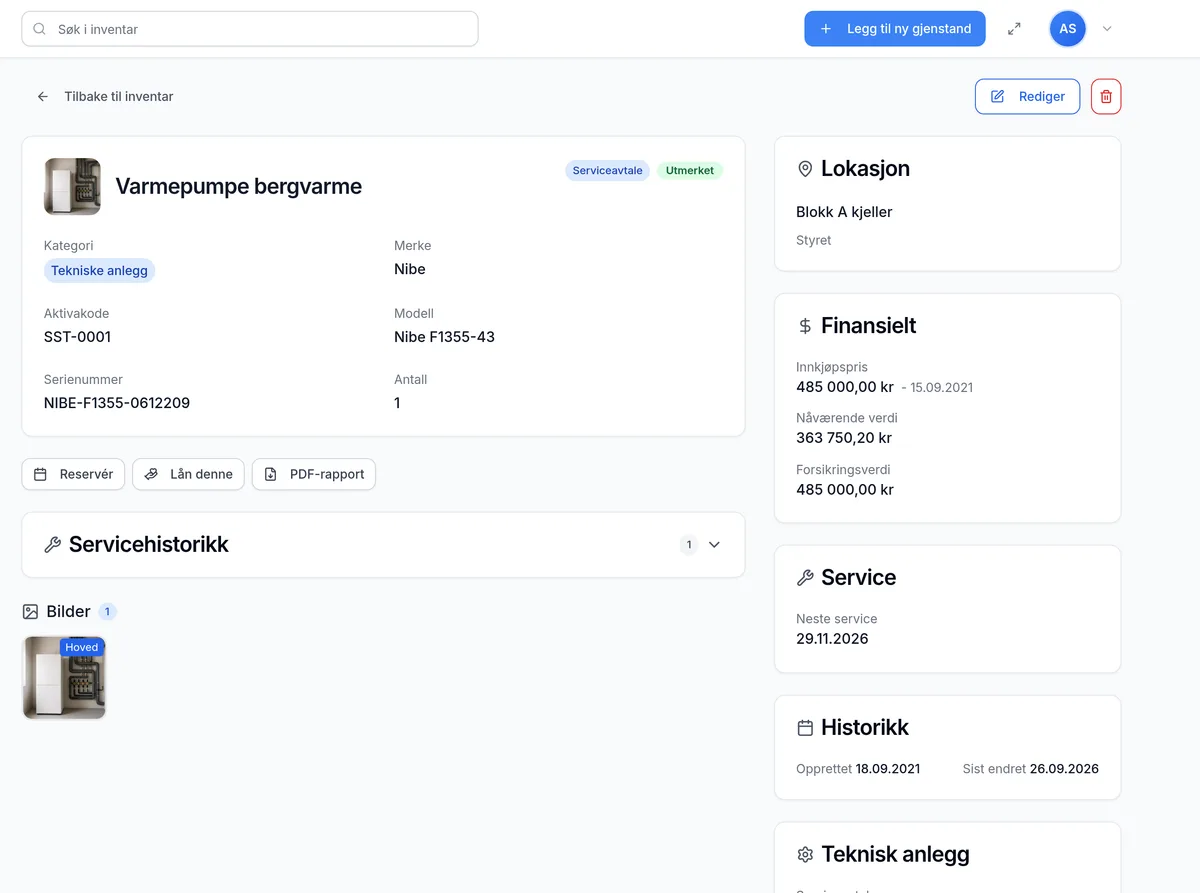1200x893 pixels.
Task: Open the Varmepumpe header thumbnail image
Action: (x=72, y=186)
